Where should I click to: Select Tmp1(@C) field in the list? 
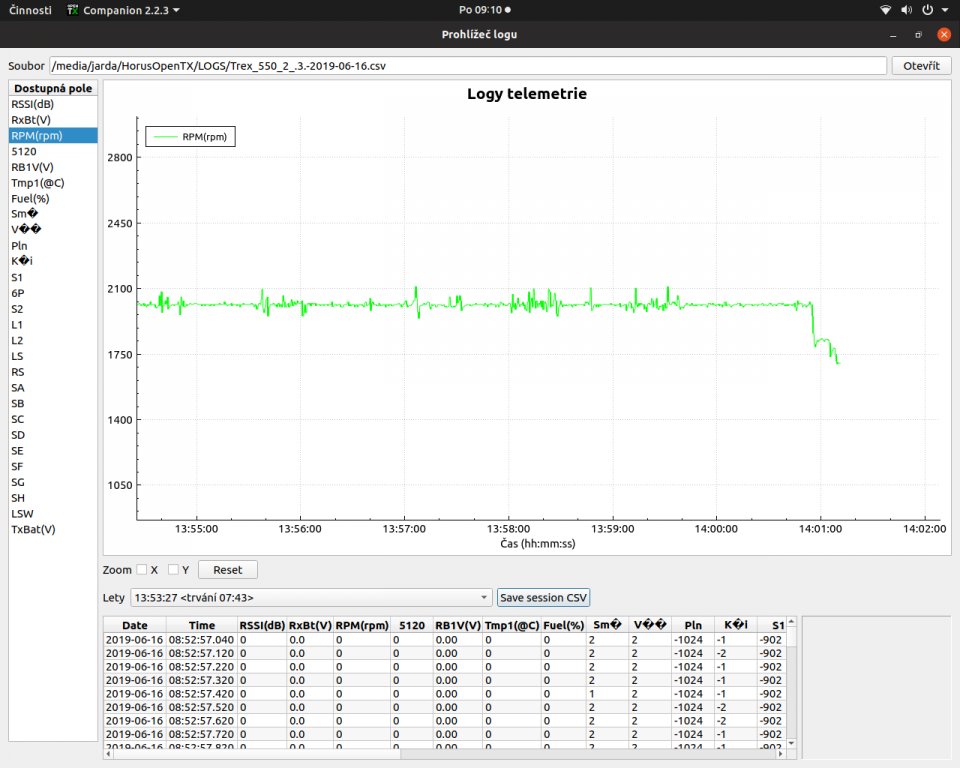pyautogui.click(x=37, y=183)
